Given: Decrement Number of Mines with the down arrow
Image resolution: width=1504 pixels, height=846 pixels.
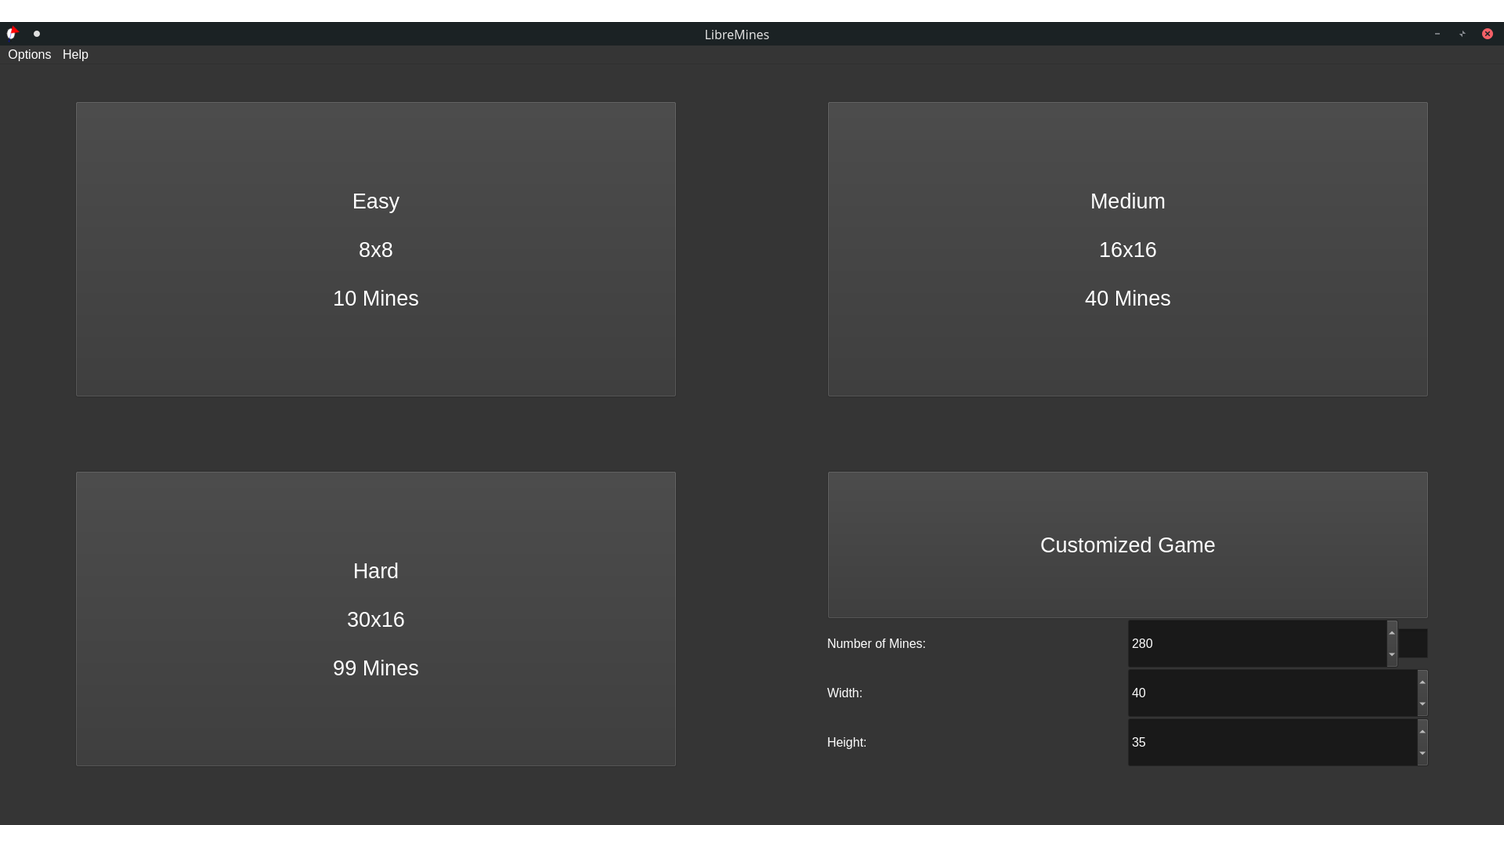Looking at the screenshot, I should [1392, 655].
